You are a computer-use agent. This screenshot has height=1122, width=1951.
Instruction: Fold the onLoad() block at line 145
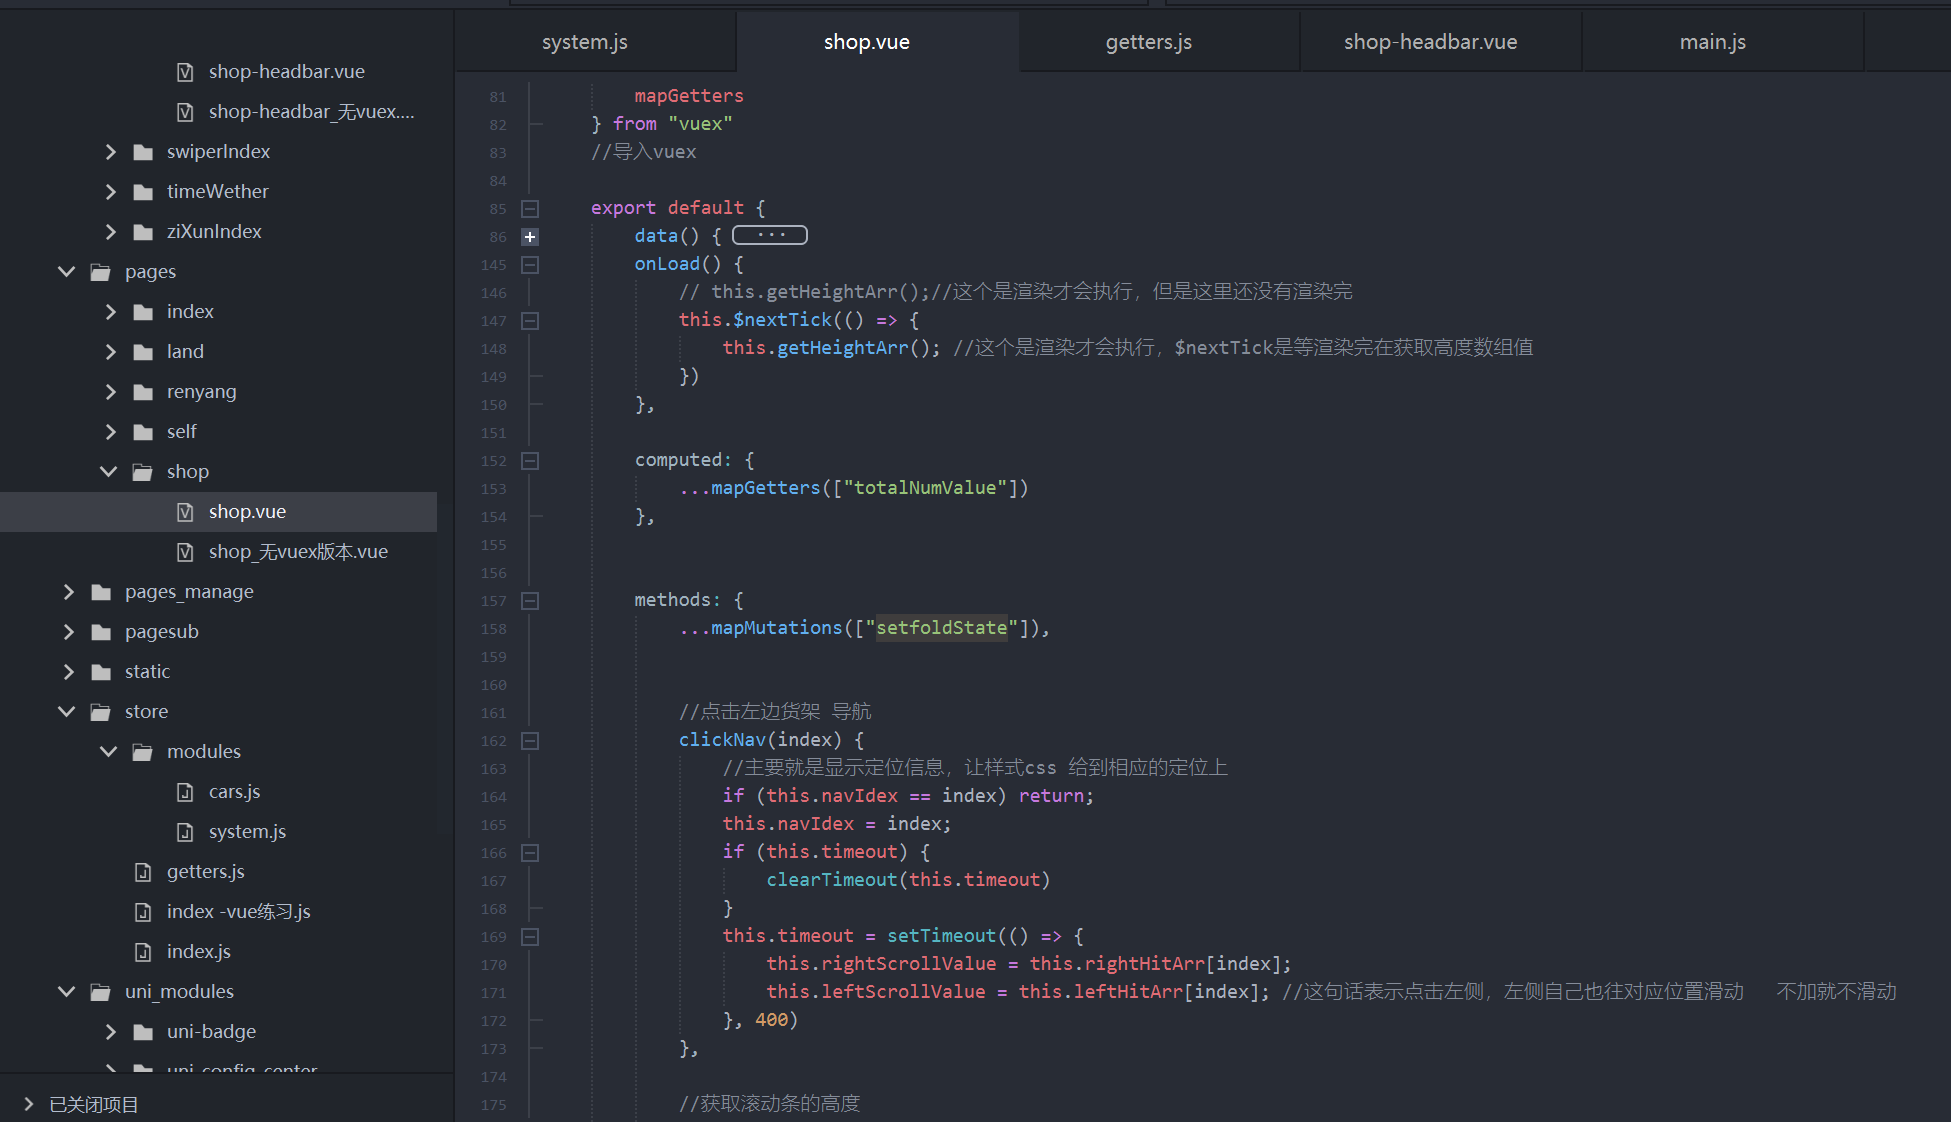530,265
